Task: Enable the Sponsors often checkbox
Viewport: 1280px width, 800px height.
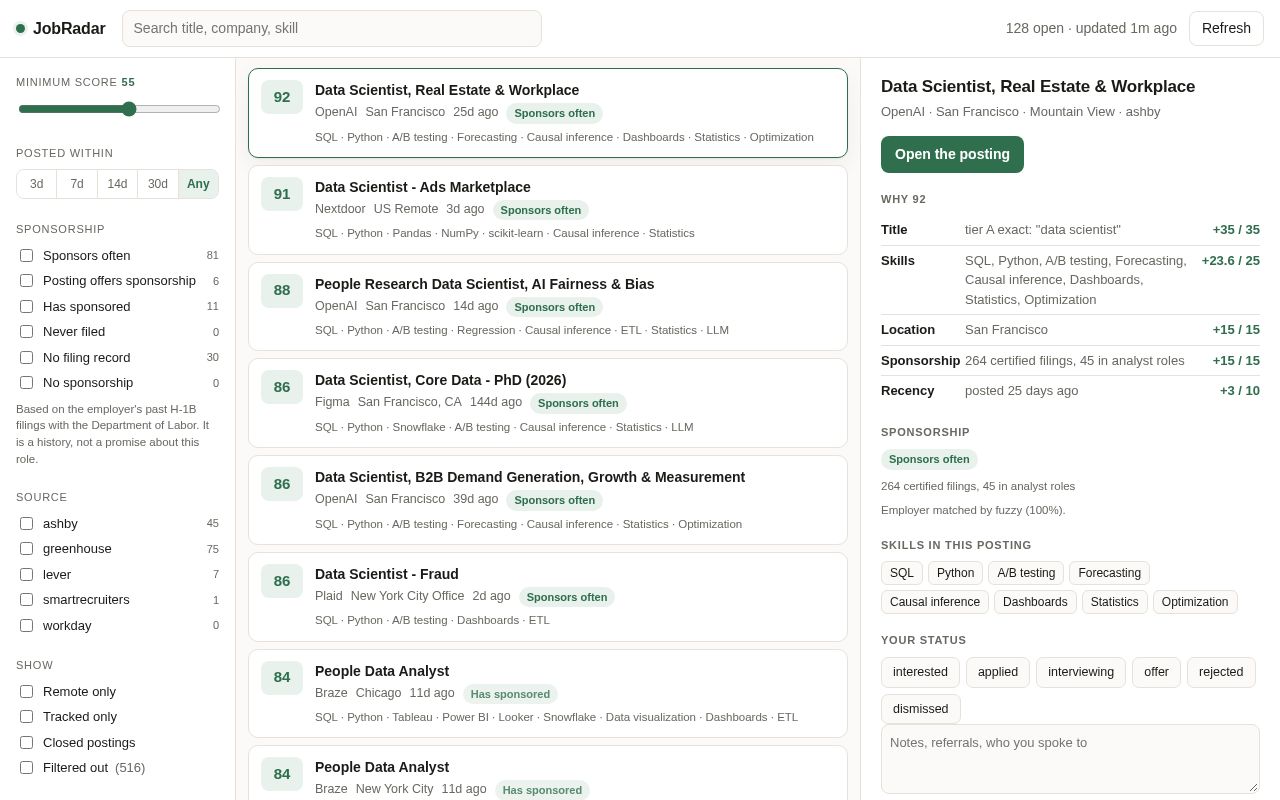Action: [x=26, y=255]
